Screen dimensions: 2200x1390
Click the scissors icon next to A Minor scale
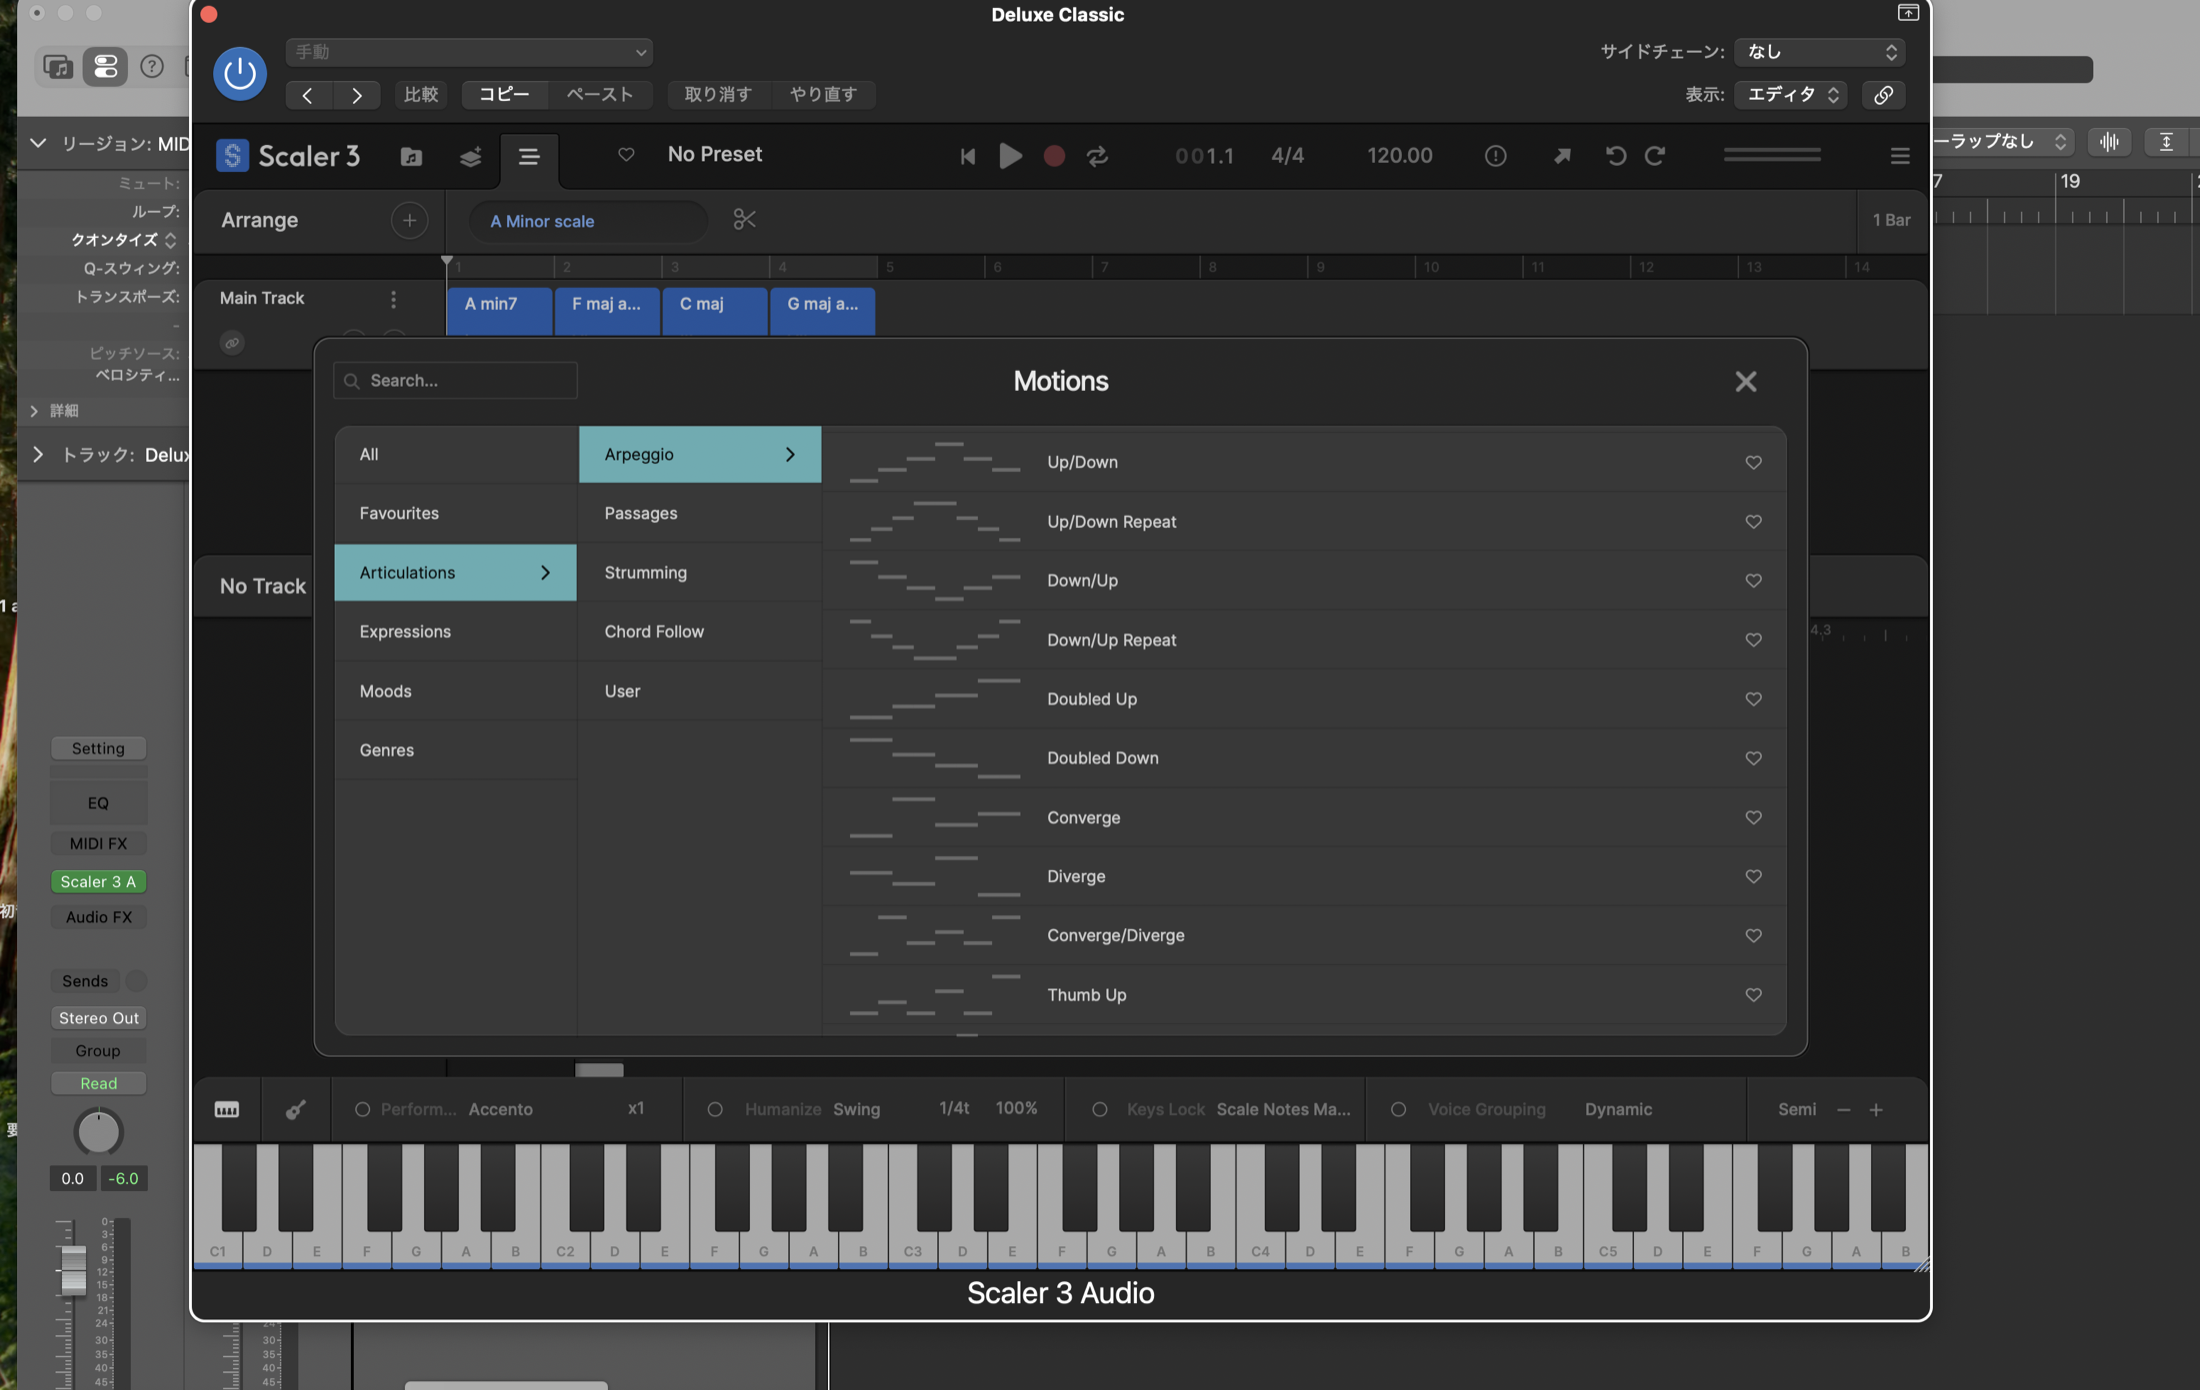click(744, 220)
